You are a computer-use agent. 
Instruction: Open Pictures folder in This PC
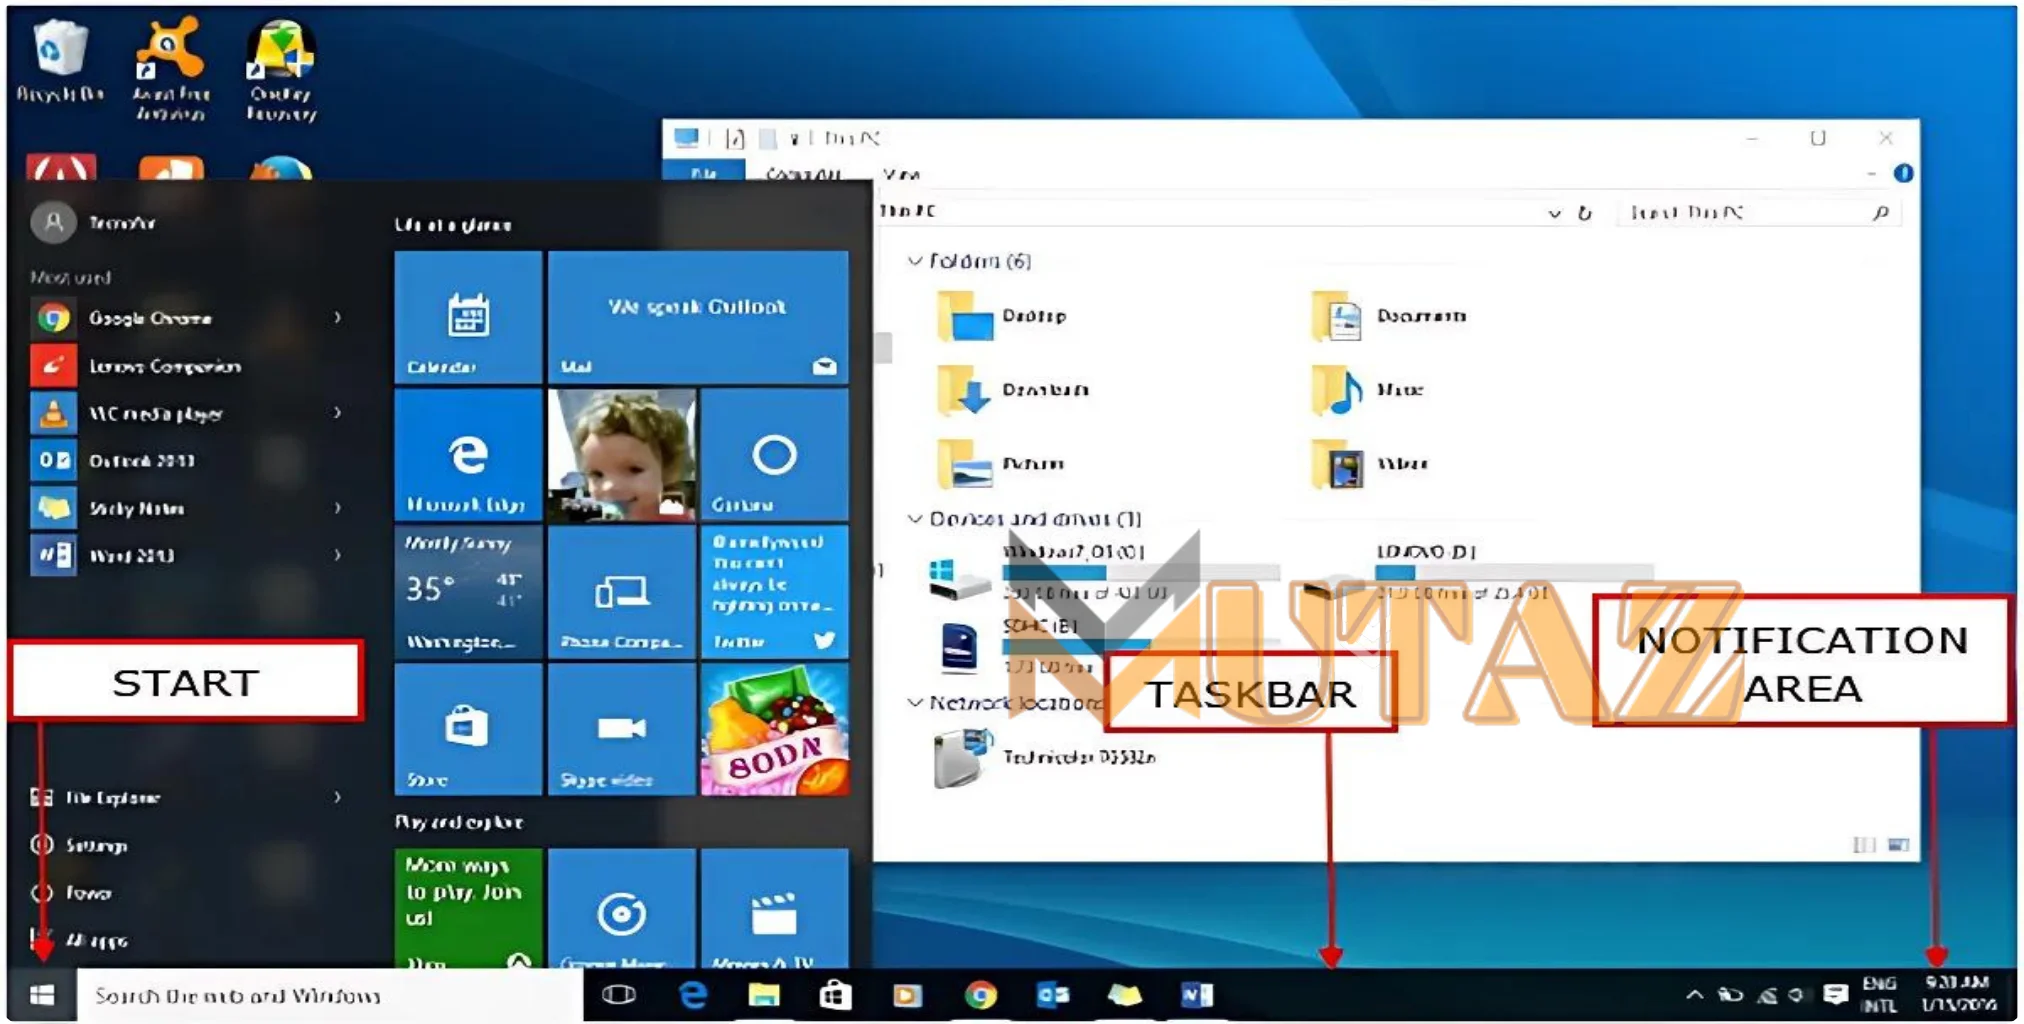point(1001,464)
